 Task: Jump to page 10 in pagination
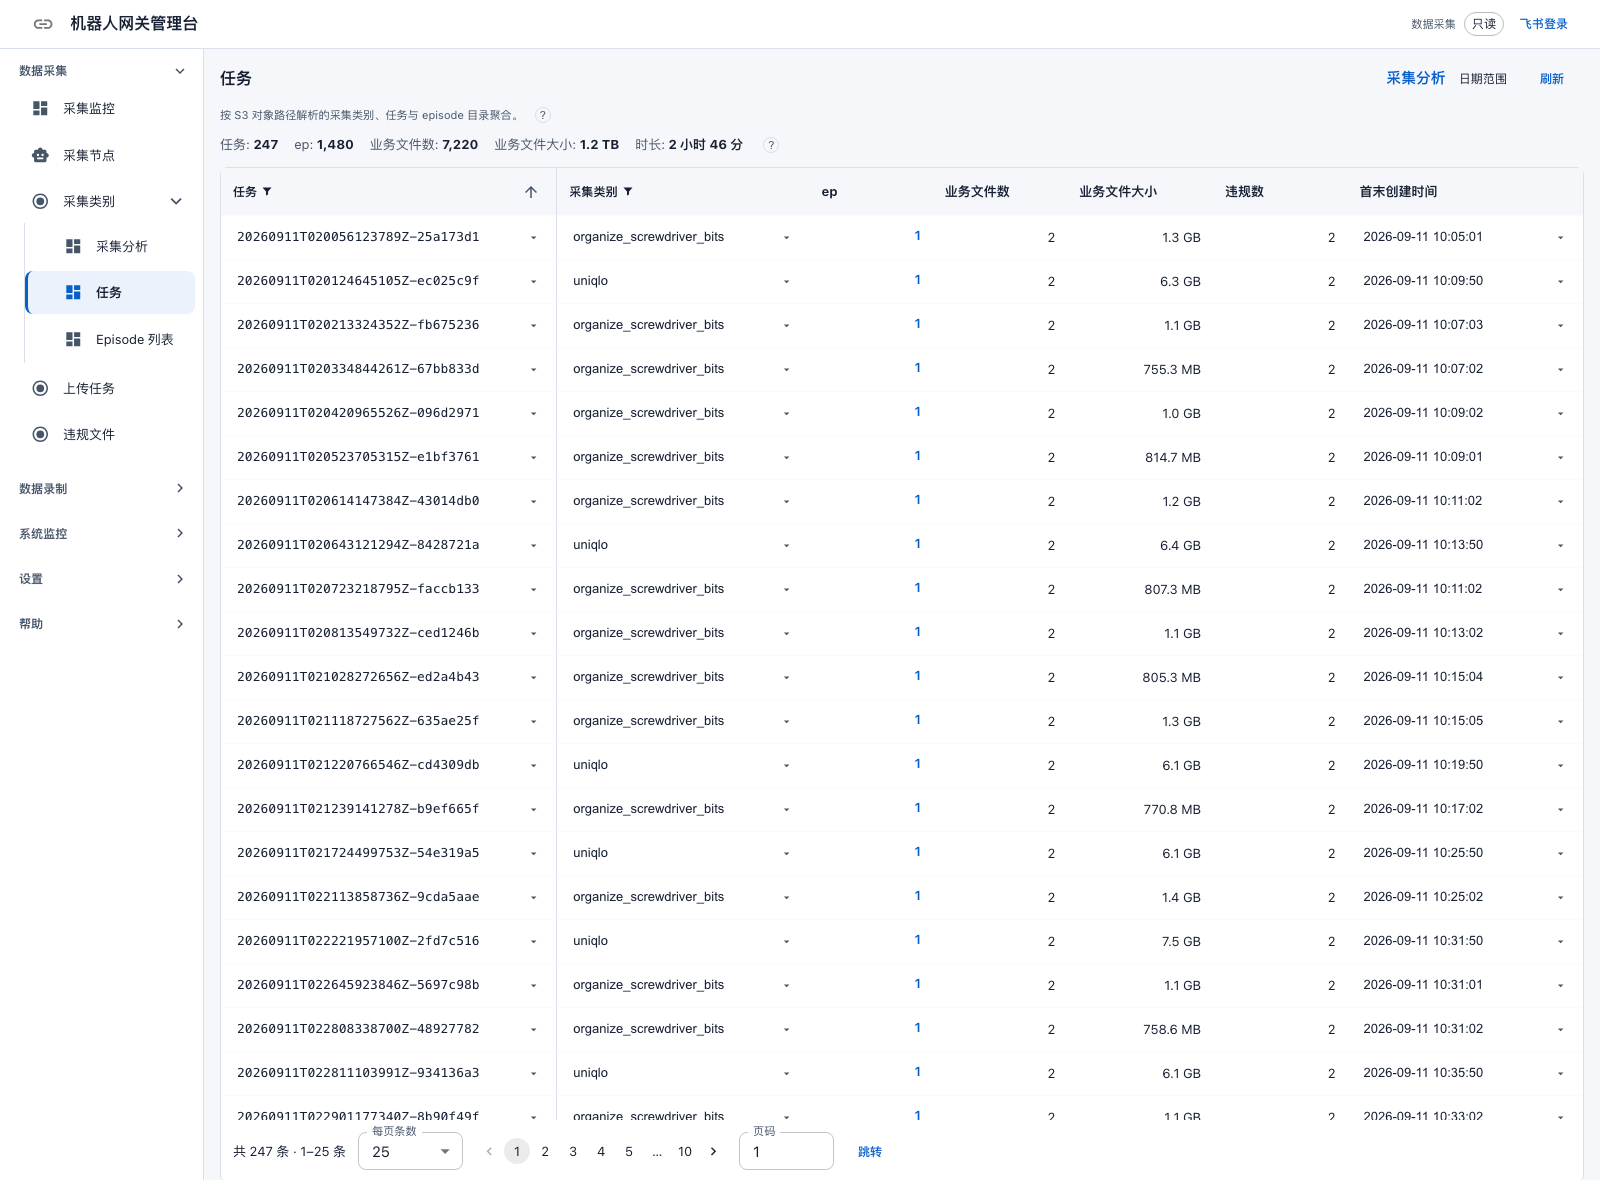coord(685,1151)
